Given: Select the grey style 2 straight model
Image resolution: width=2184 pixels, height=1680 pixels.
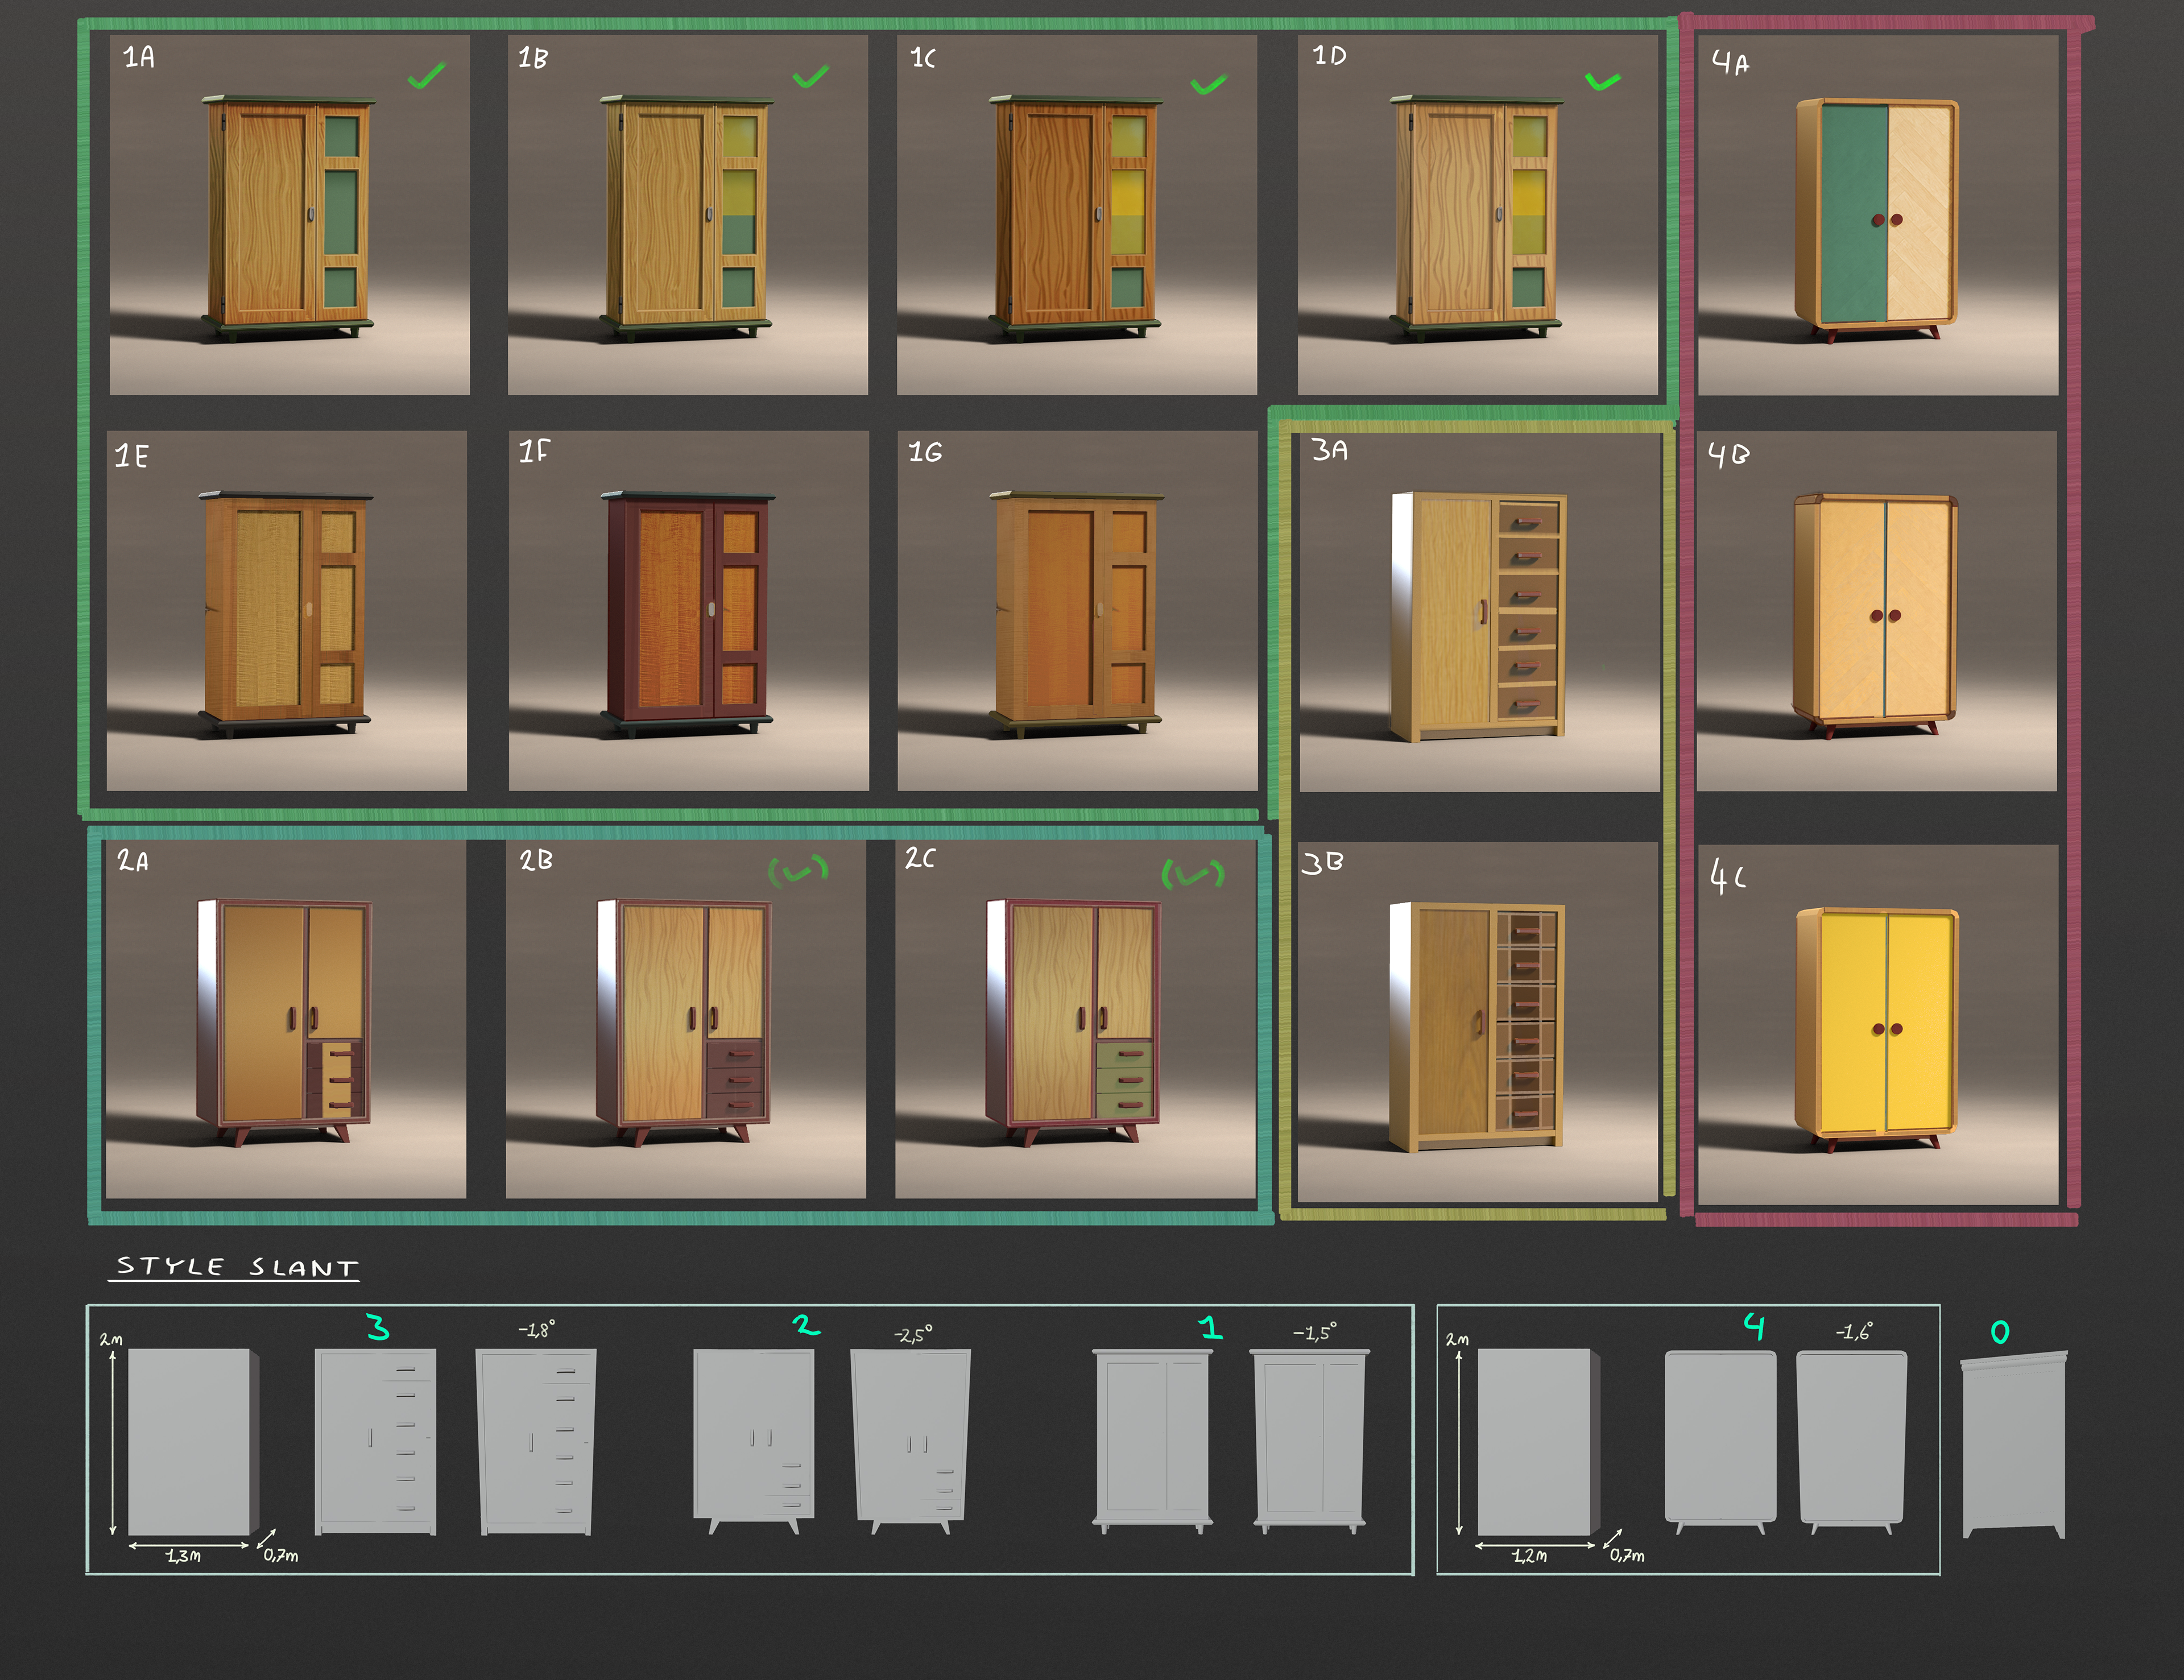Looking at the screenshot, I should pos(754,1442).
